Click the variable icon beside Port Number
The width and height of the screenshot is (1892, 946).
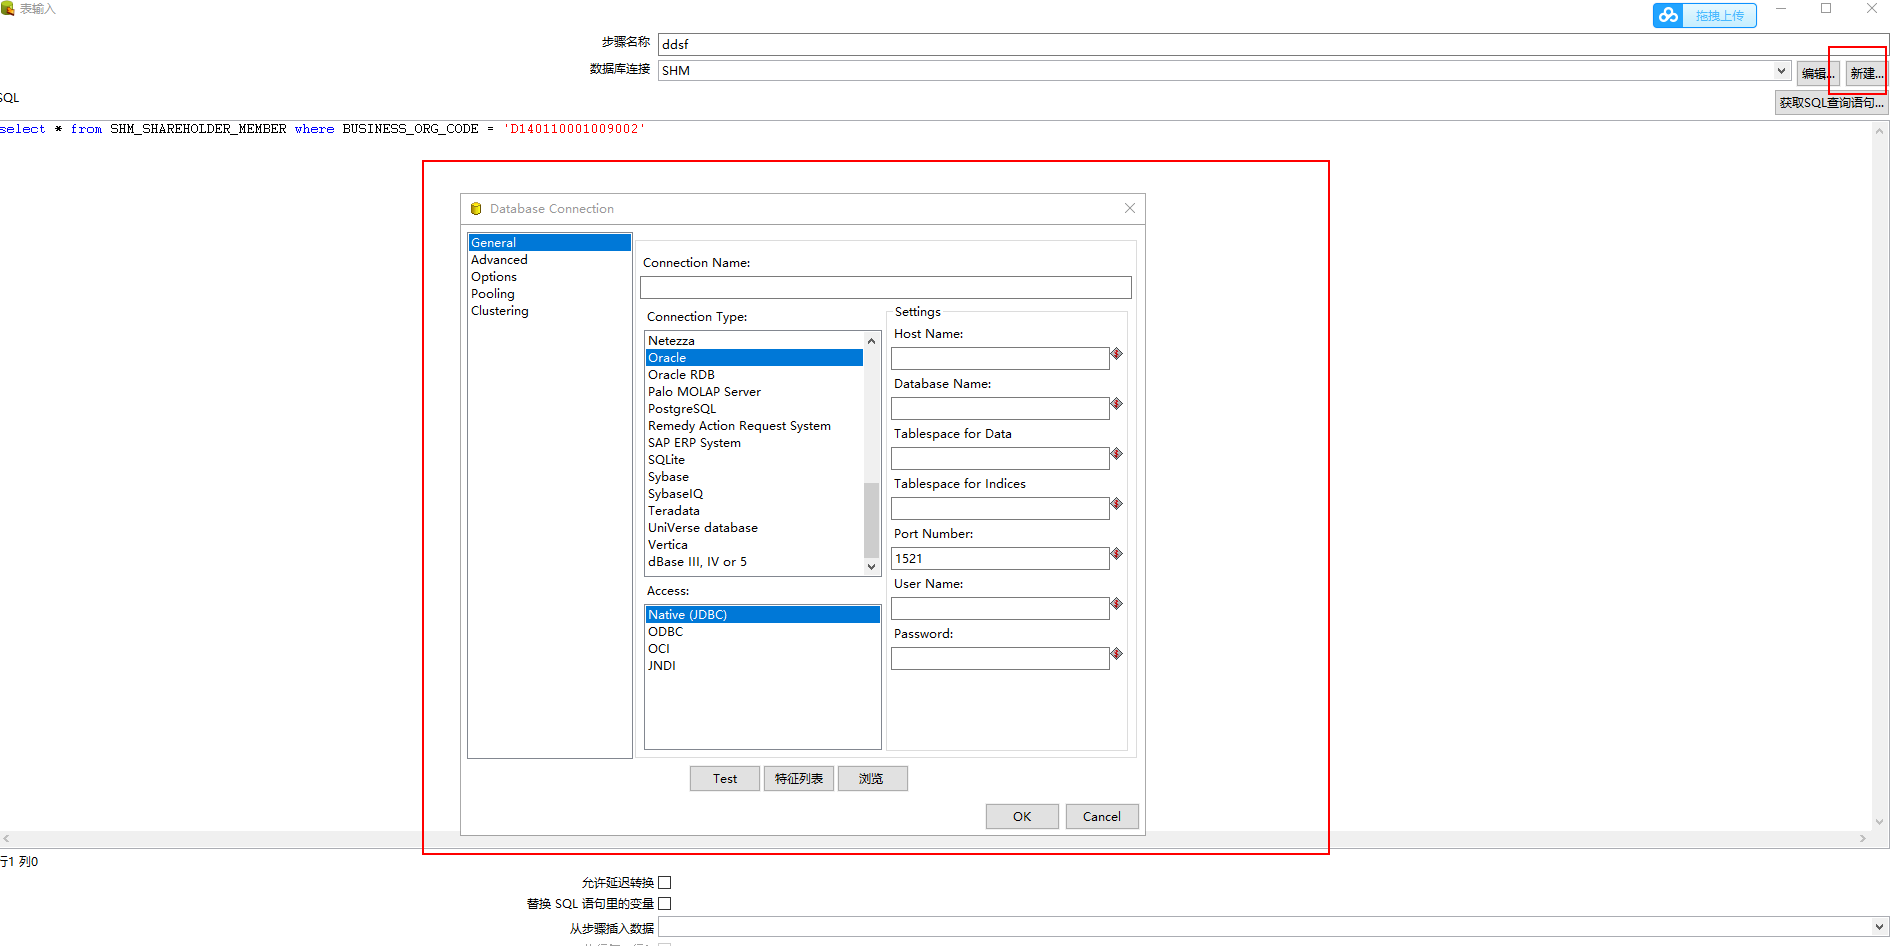tap(1117, 554)
